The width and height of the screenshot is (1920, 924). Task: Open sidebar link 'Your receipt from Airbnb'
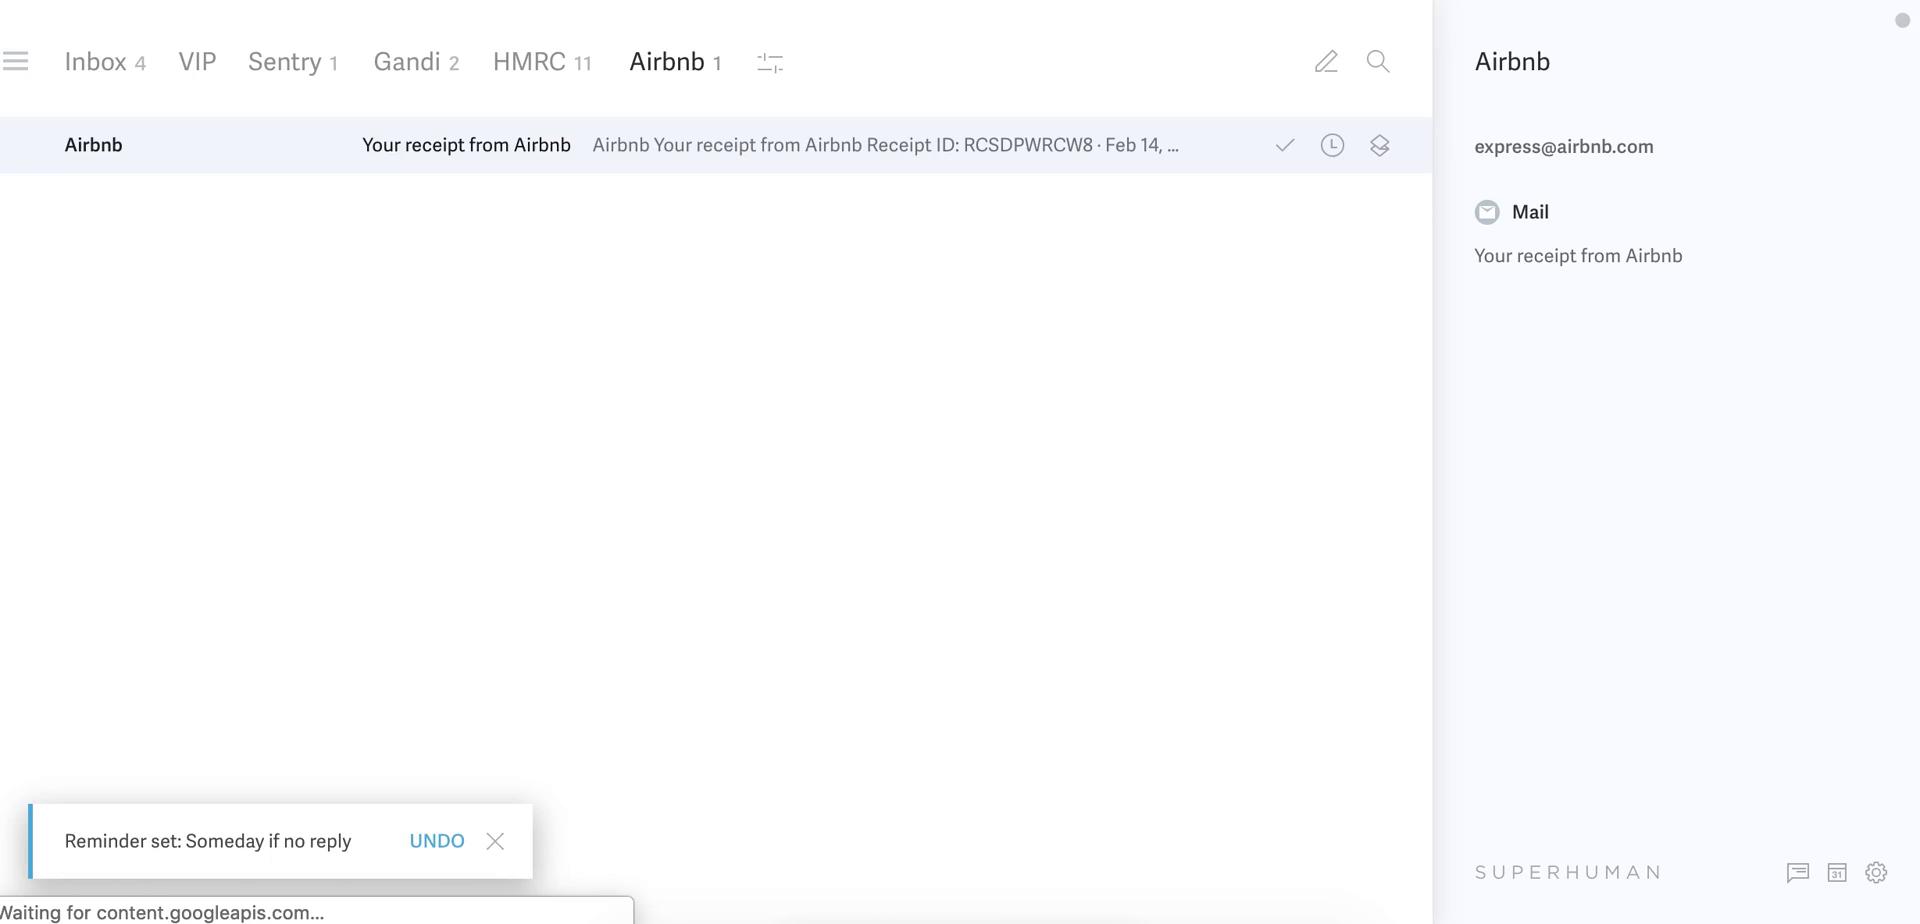pos(1578,256)
